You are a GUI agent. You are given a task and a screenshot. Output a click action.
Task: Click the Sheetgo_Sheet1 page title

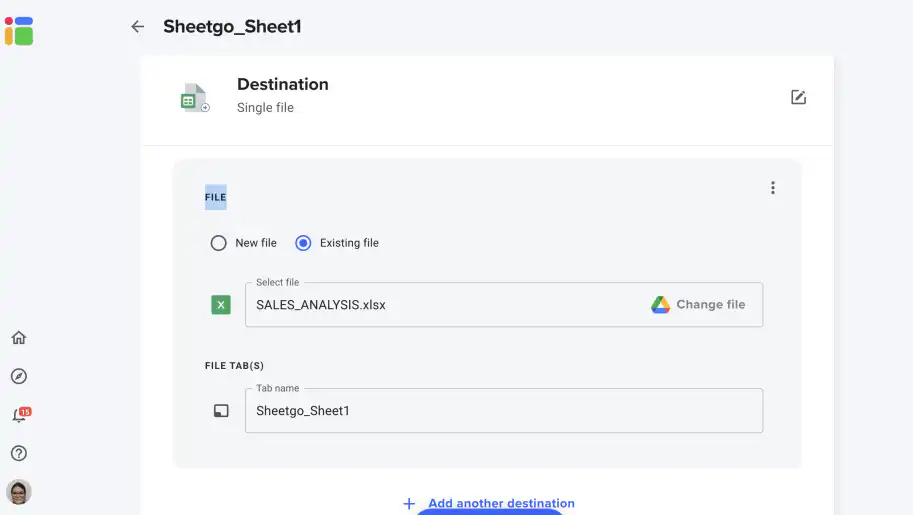(232, 27)
